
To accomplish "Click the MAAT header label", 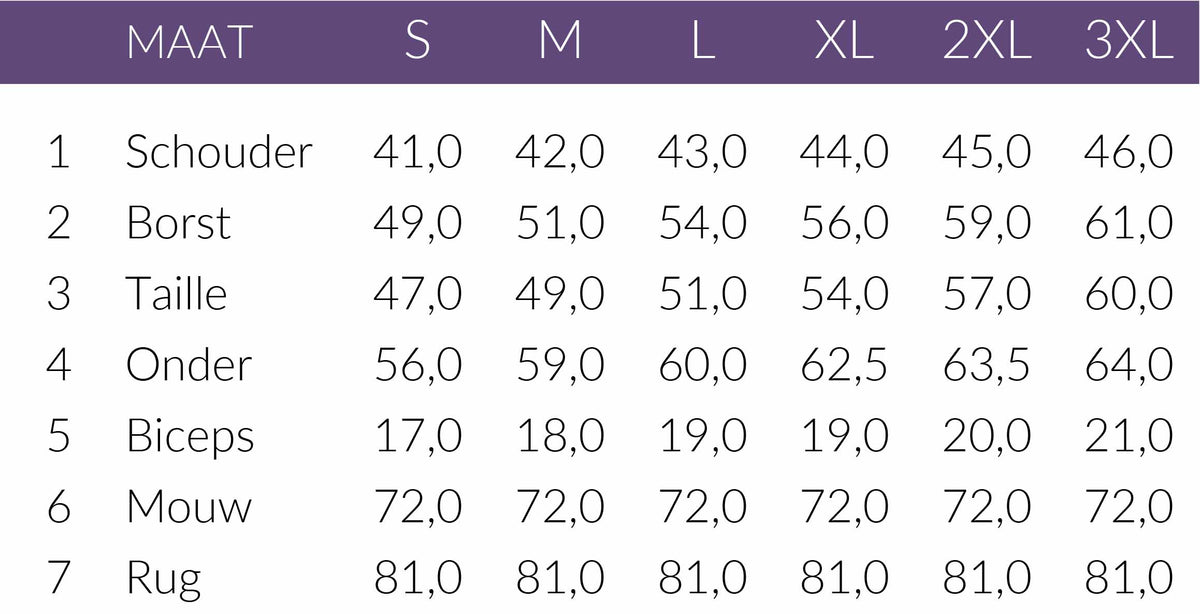I will click(x=189, y=42).
